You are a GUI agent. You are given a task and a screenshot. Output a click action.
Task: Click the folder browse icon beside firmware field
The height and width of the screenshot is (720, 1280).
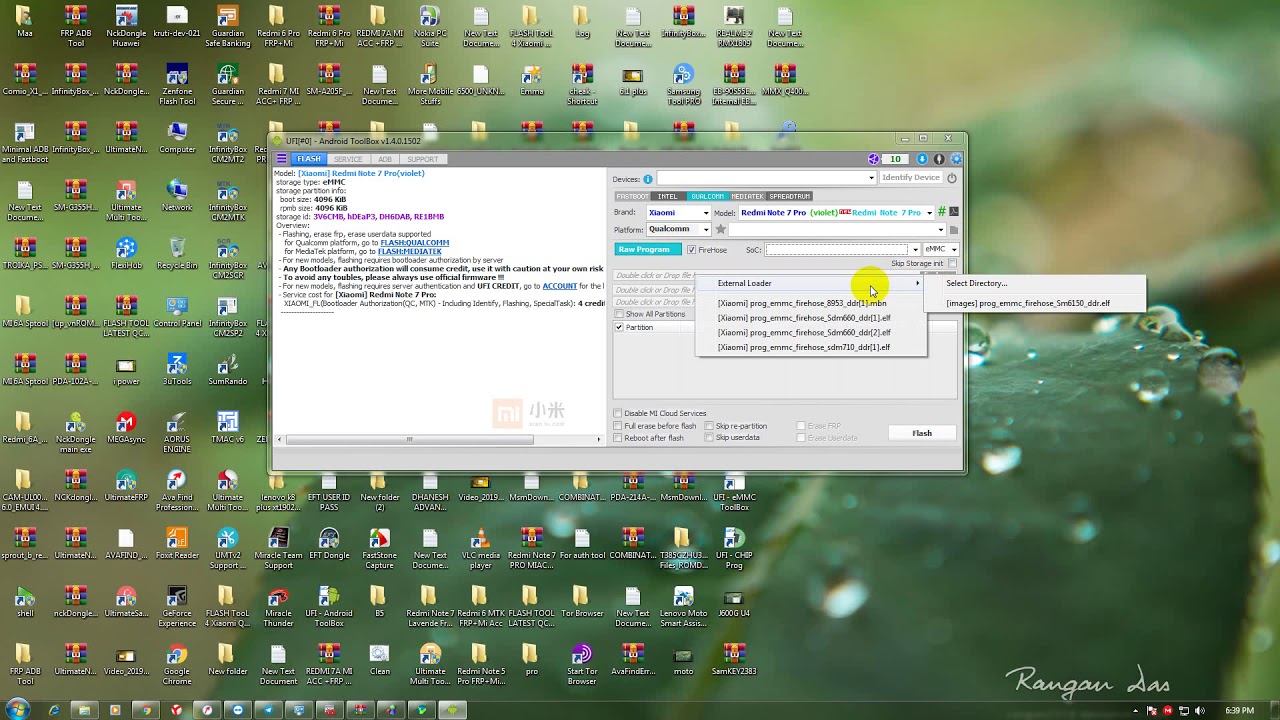(x=953, y=230)
